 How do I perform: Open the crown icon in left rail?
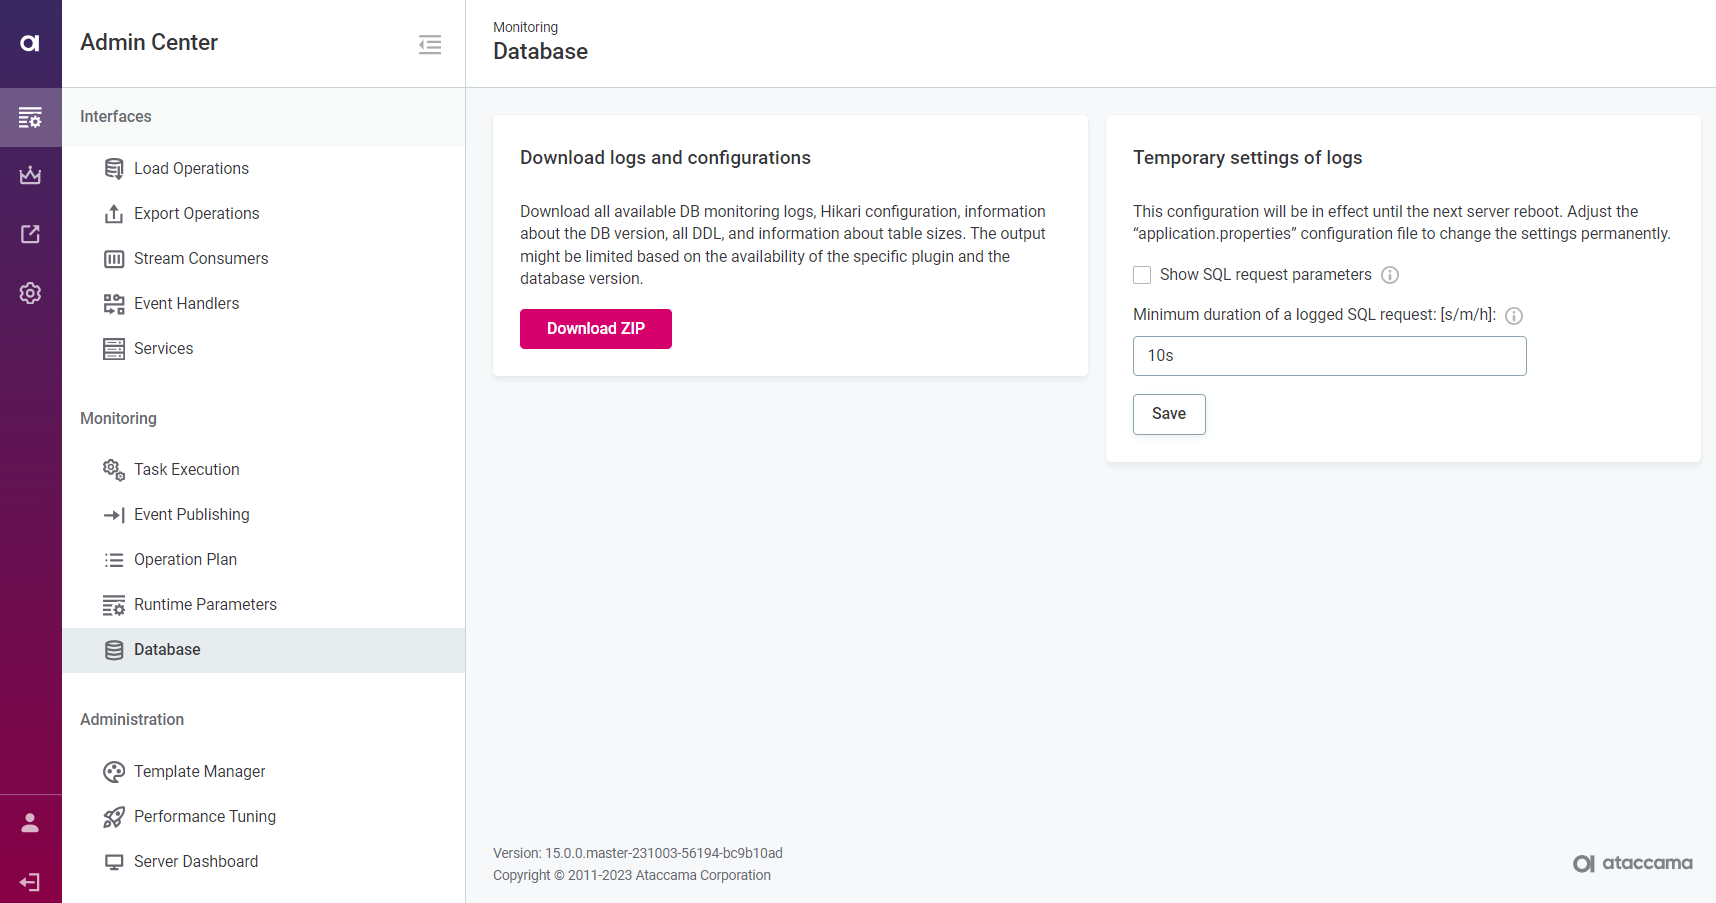click(30, 175)
